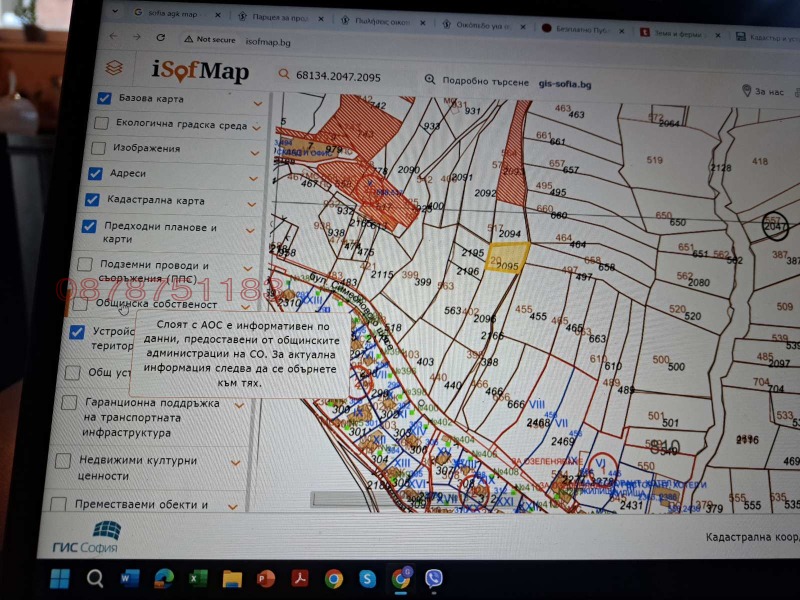Viewport: 800px width, 600px height.
Task: Expand Недвижими културни ценности section
Action: click(235, 463)
